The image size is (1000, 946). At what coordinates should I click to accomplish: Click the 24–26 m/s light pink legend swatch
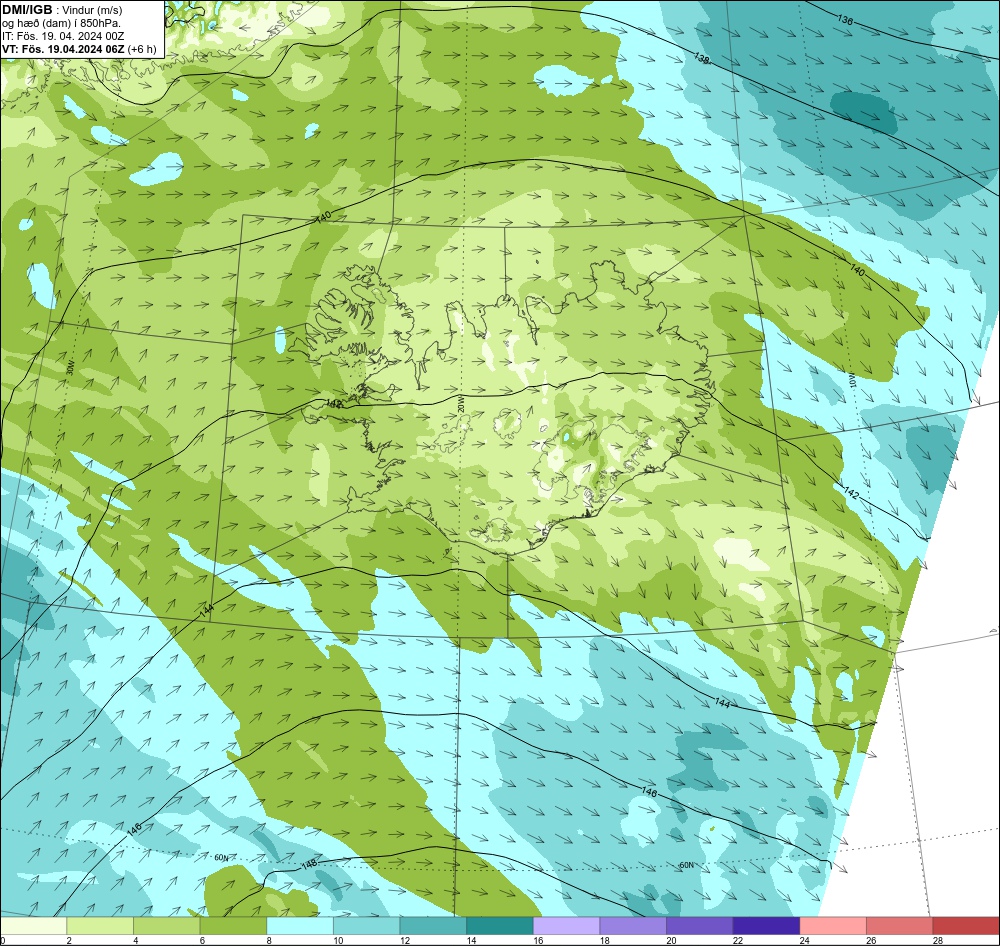[833, 926]
